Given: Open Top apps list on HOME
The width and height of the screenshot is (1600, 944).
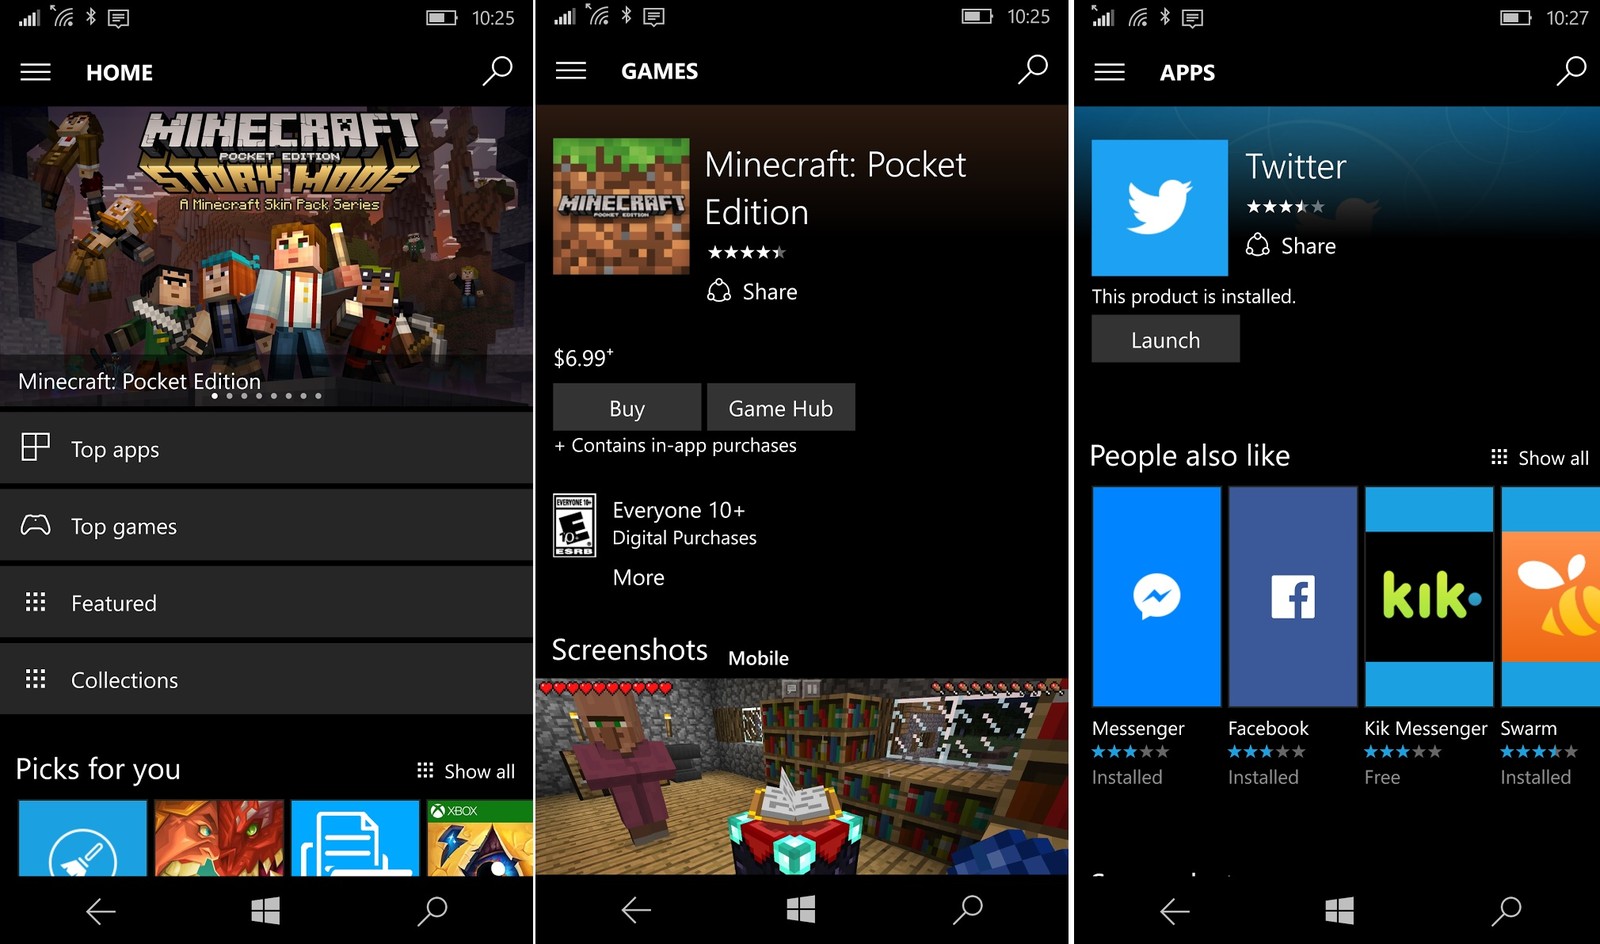Looking at the screenshot, I should tap(266, 449).
